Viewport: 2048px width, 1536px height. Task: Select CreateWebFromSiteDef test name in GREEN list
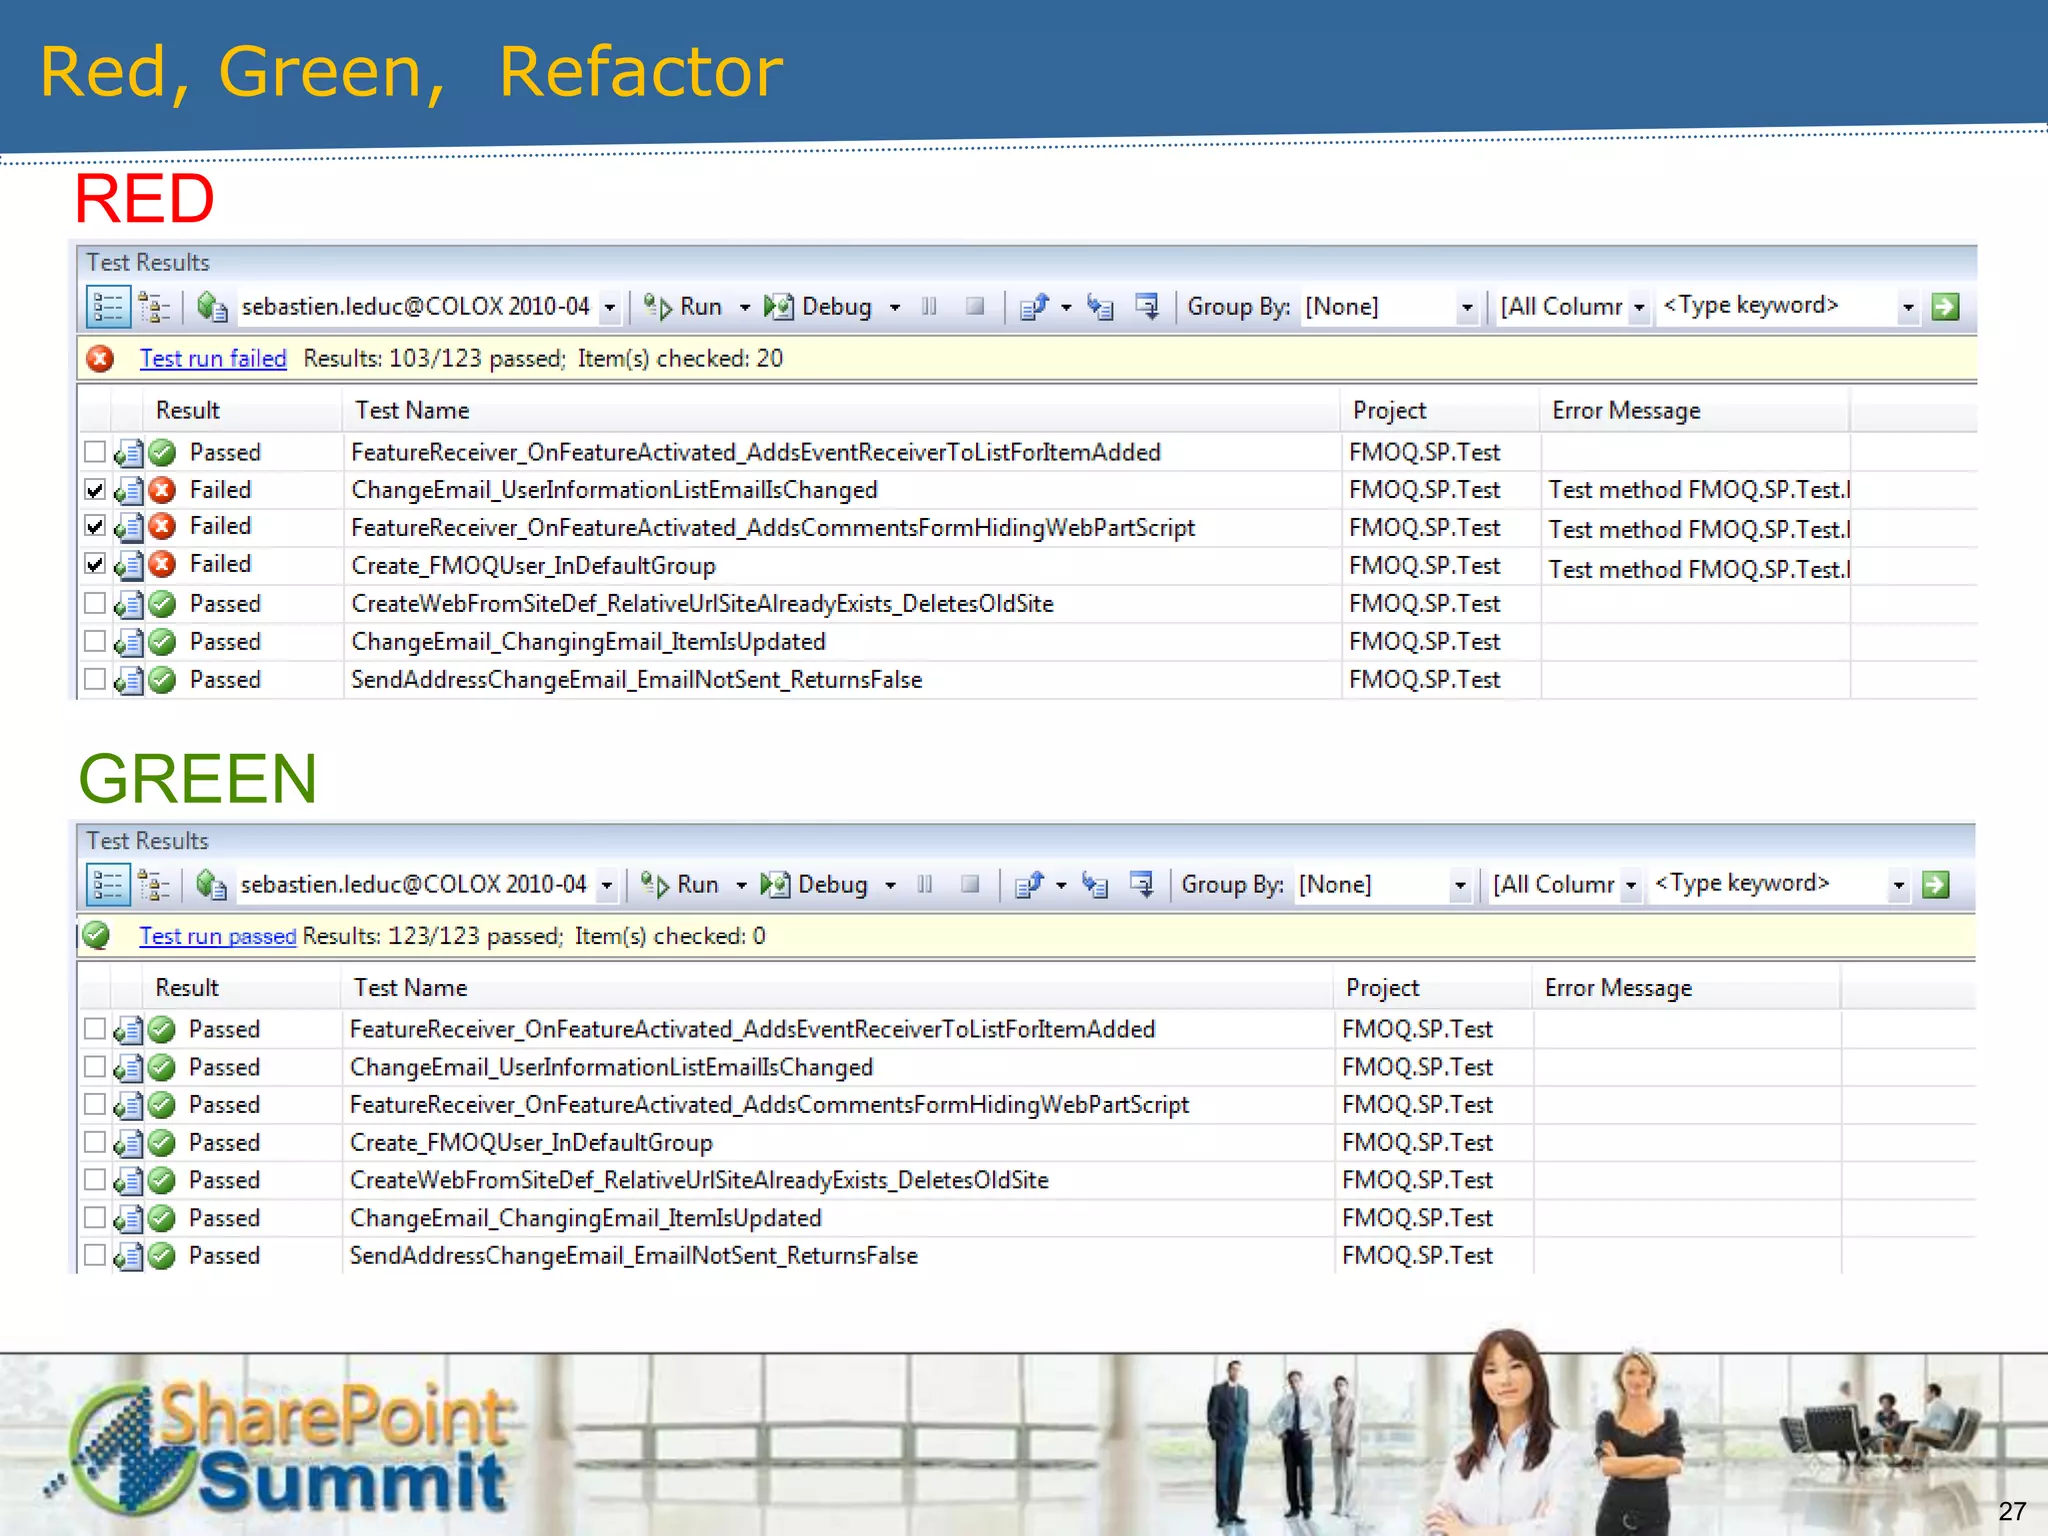(x=699, y=1181)
